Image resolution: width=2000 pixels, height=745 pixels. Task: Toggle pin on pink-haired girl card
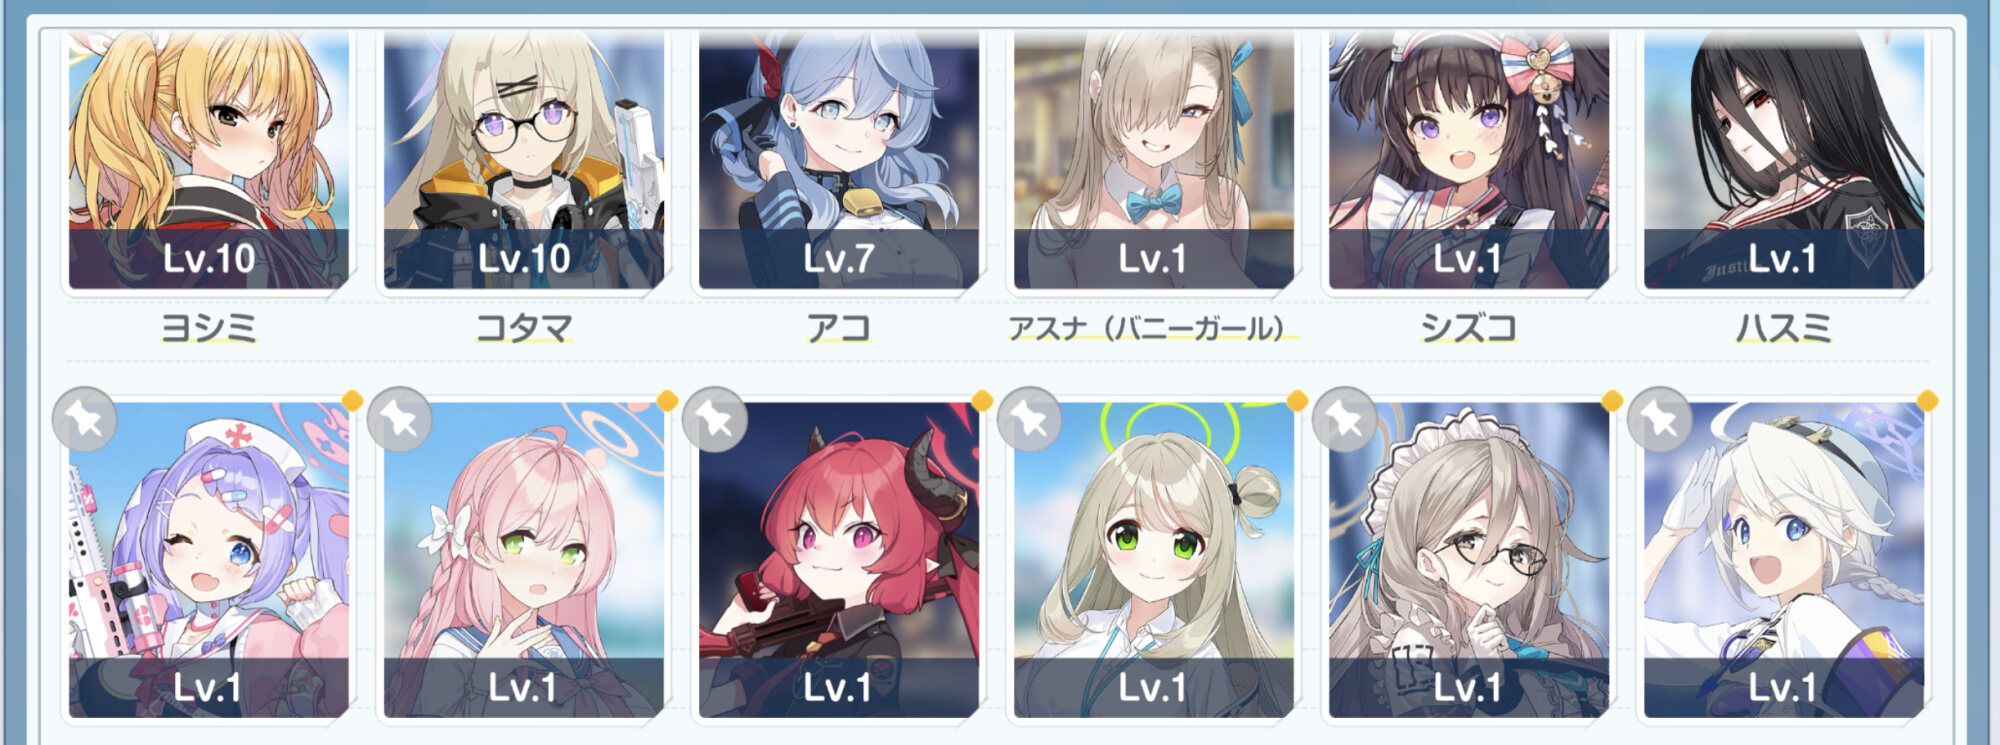click(400, 420)
